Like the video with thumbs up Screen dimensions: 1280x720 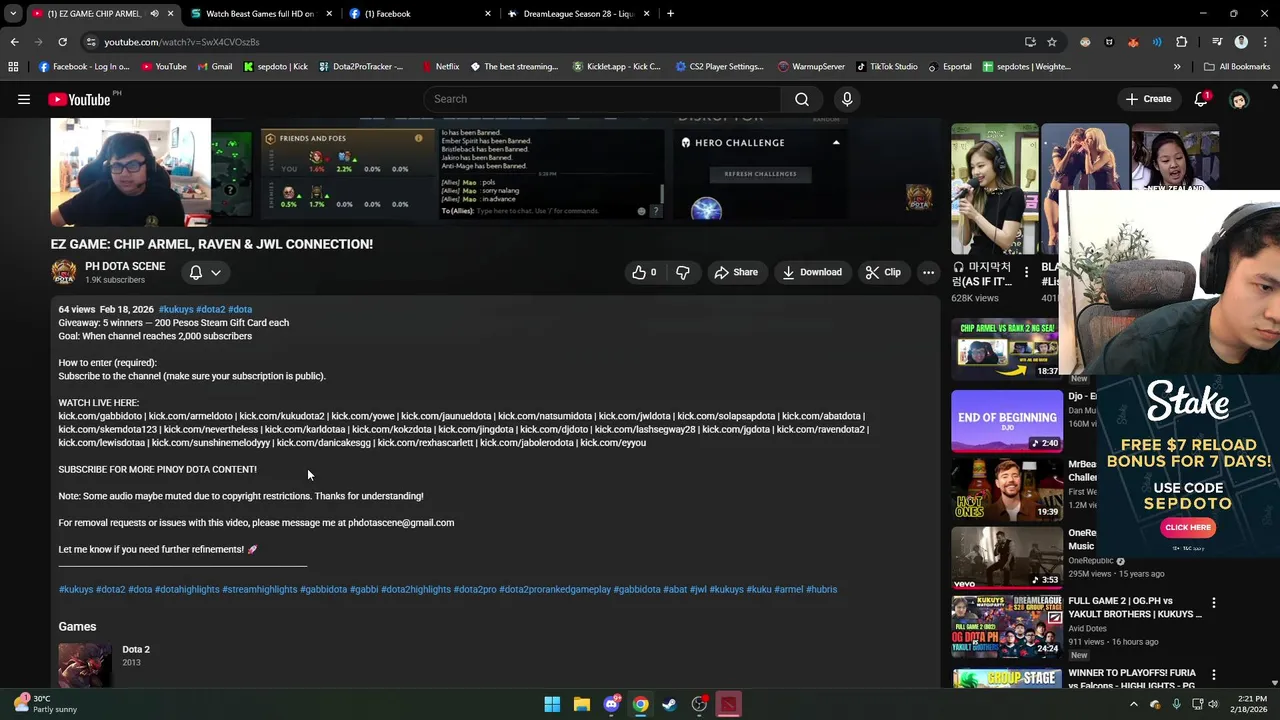(x=644, y=272)
